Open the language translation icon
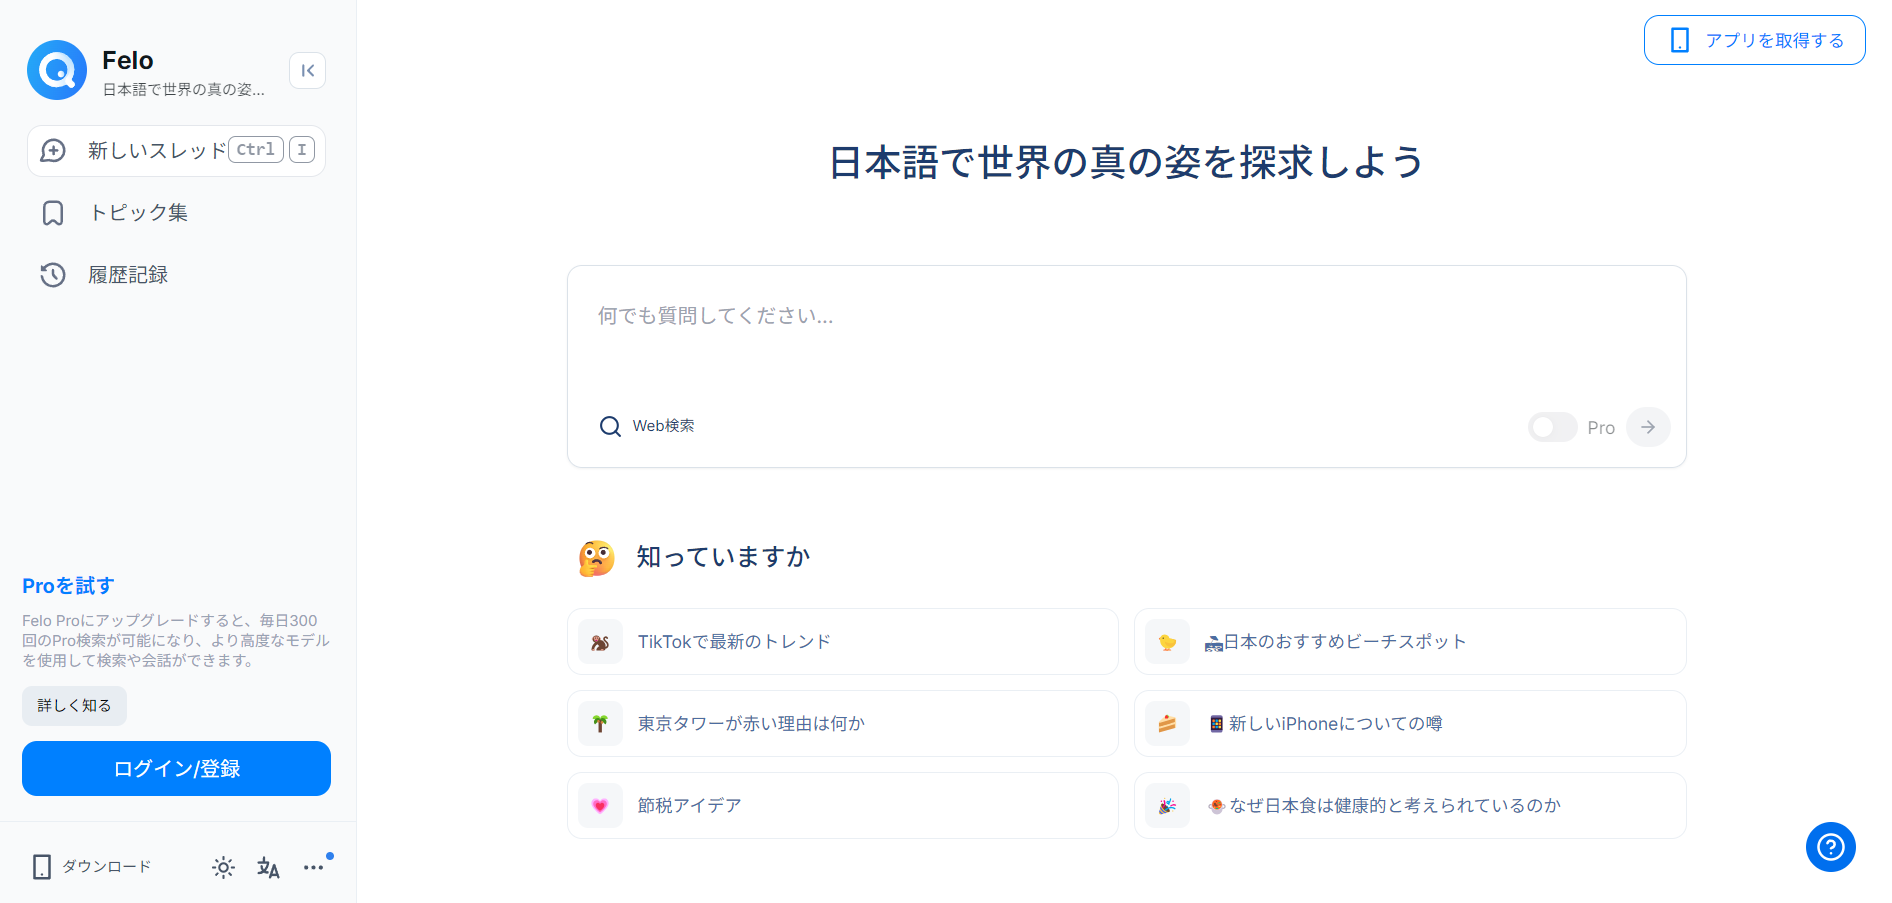This screenshot has width=1892, height=903. tap(268, 867)
